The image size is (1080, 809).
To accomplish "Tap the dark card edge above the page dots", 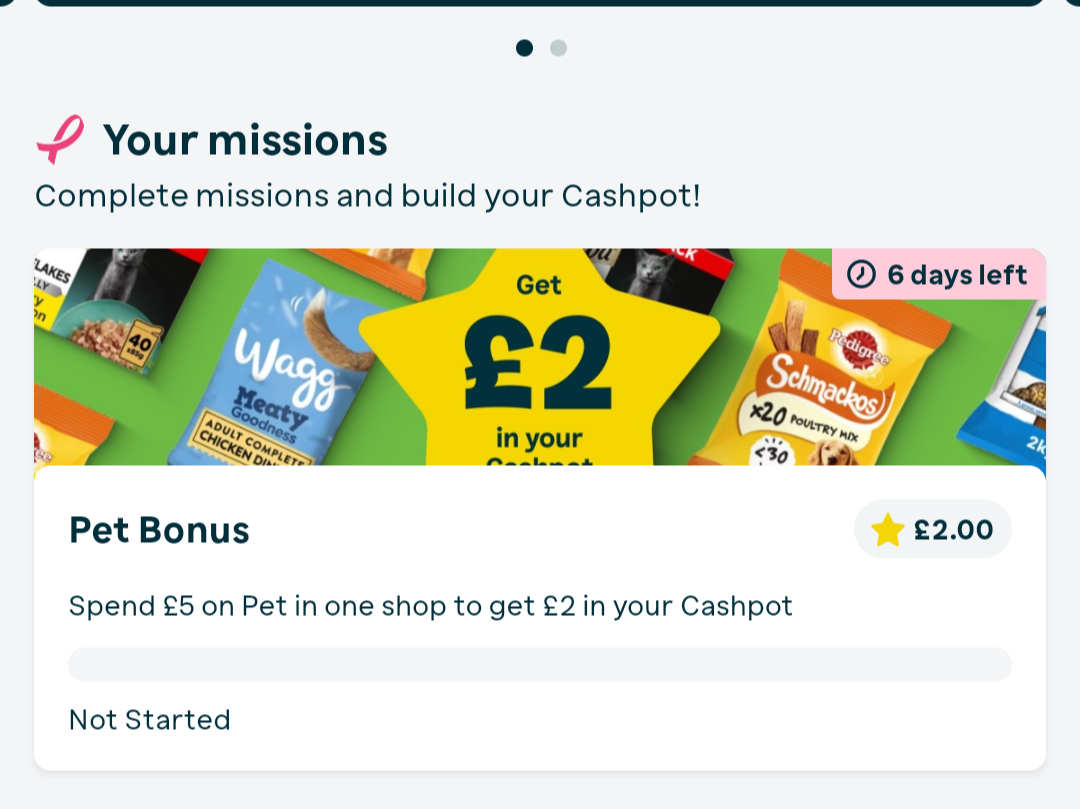I will [x=540, y=3].
